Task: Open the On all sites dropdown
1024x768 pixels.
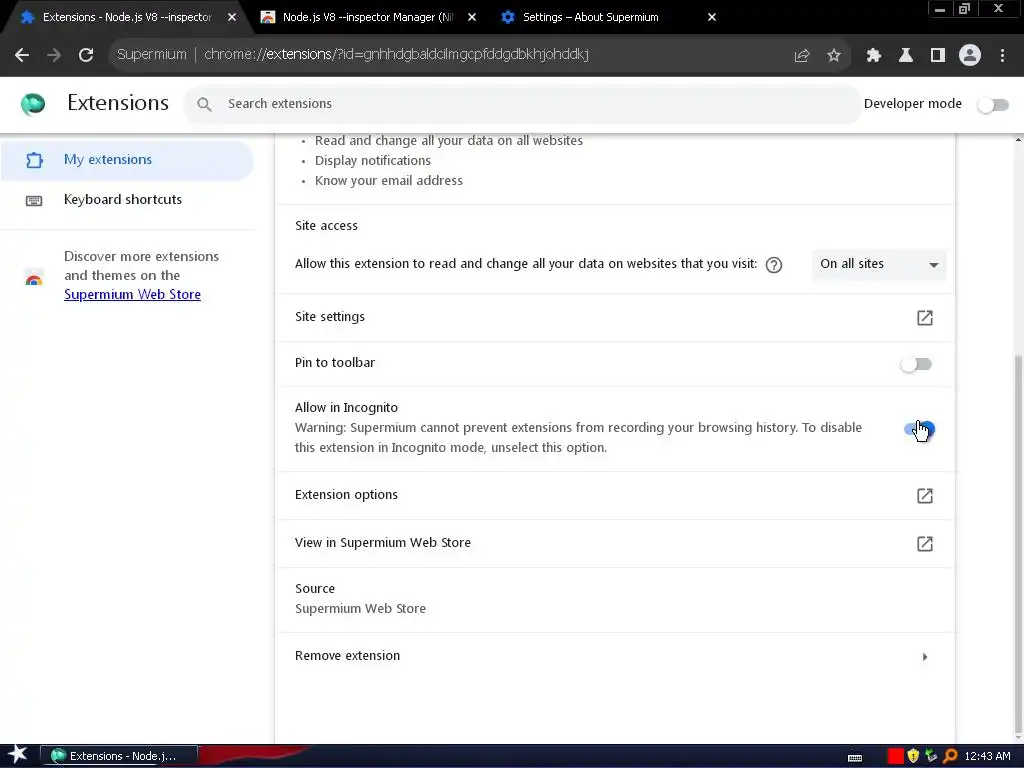Action: (879, 264)
